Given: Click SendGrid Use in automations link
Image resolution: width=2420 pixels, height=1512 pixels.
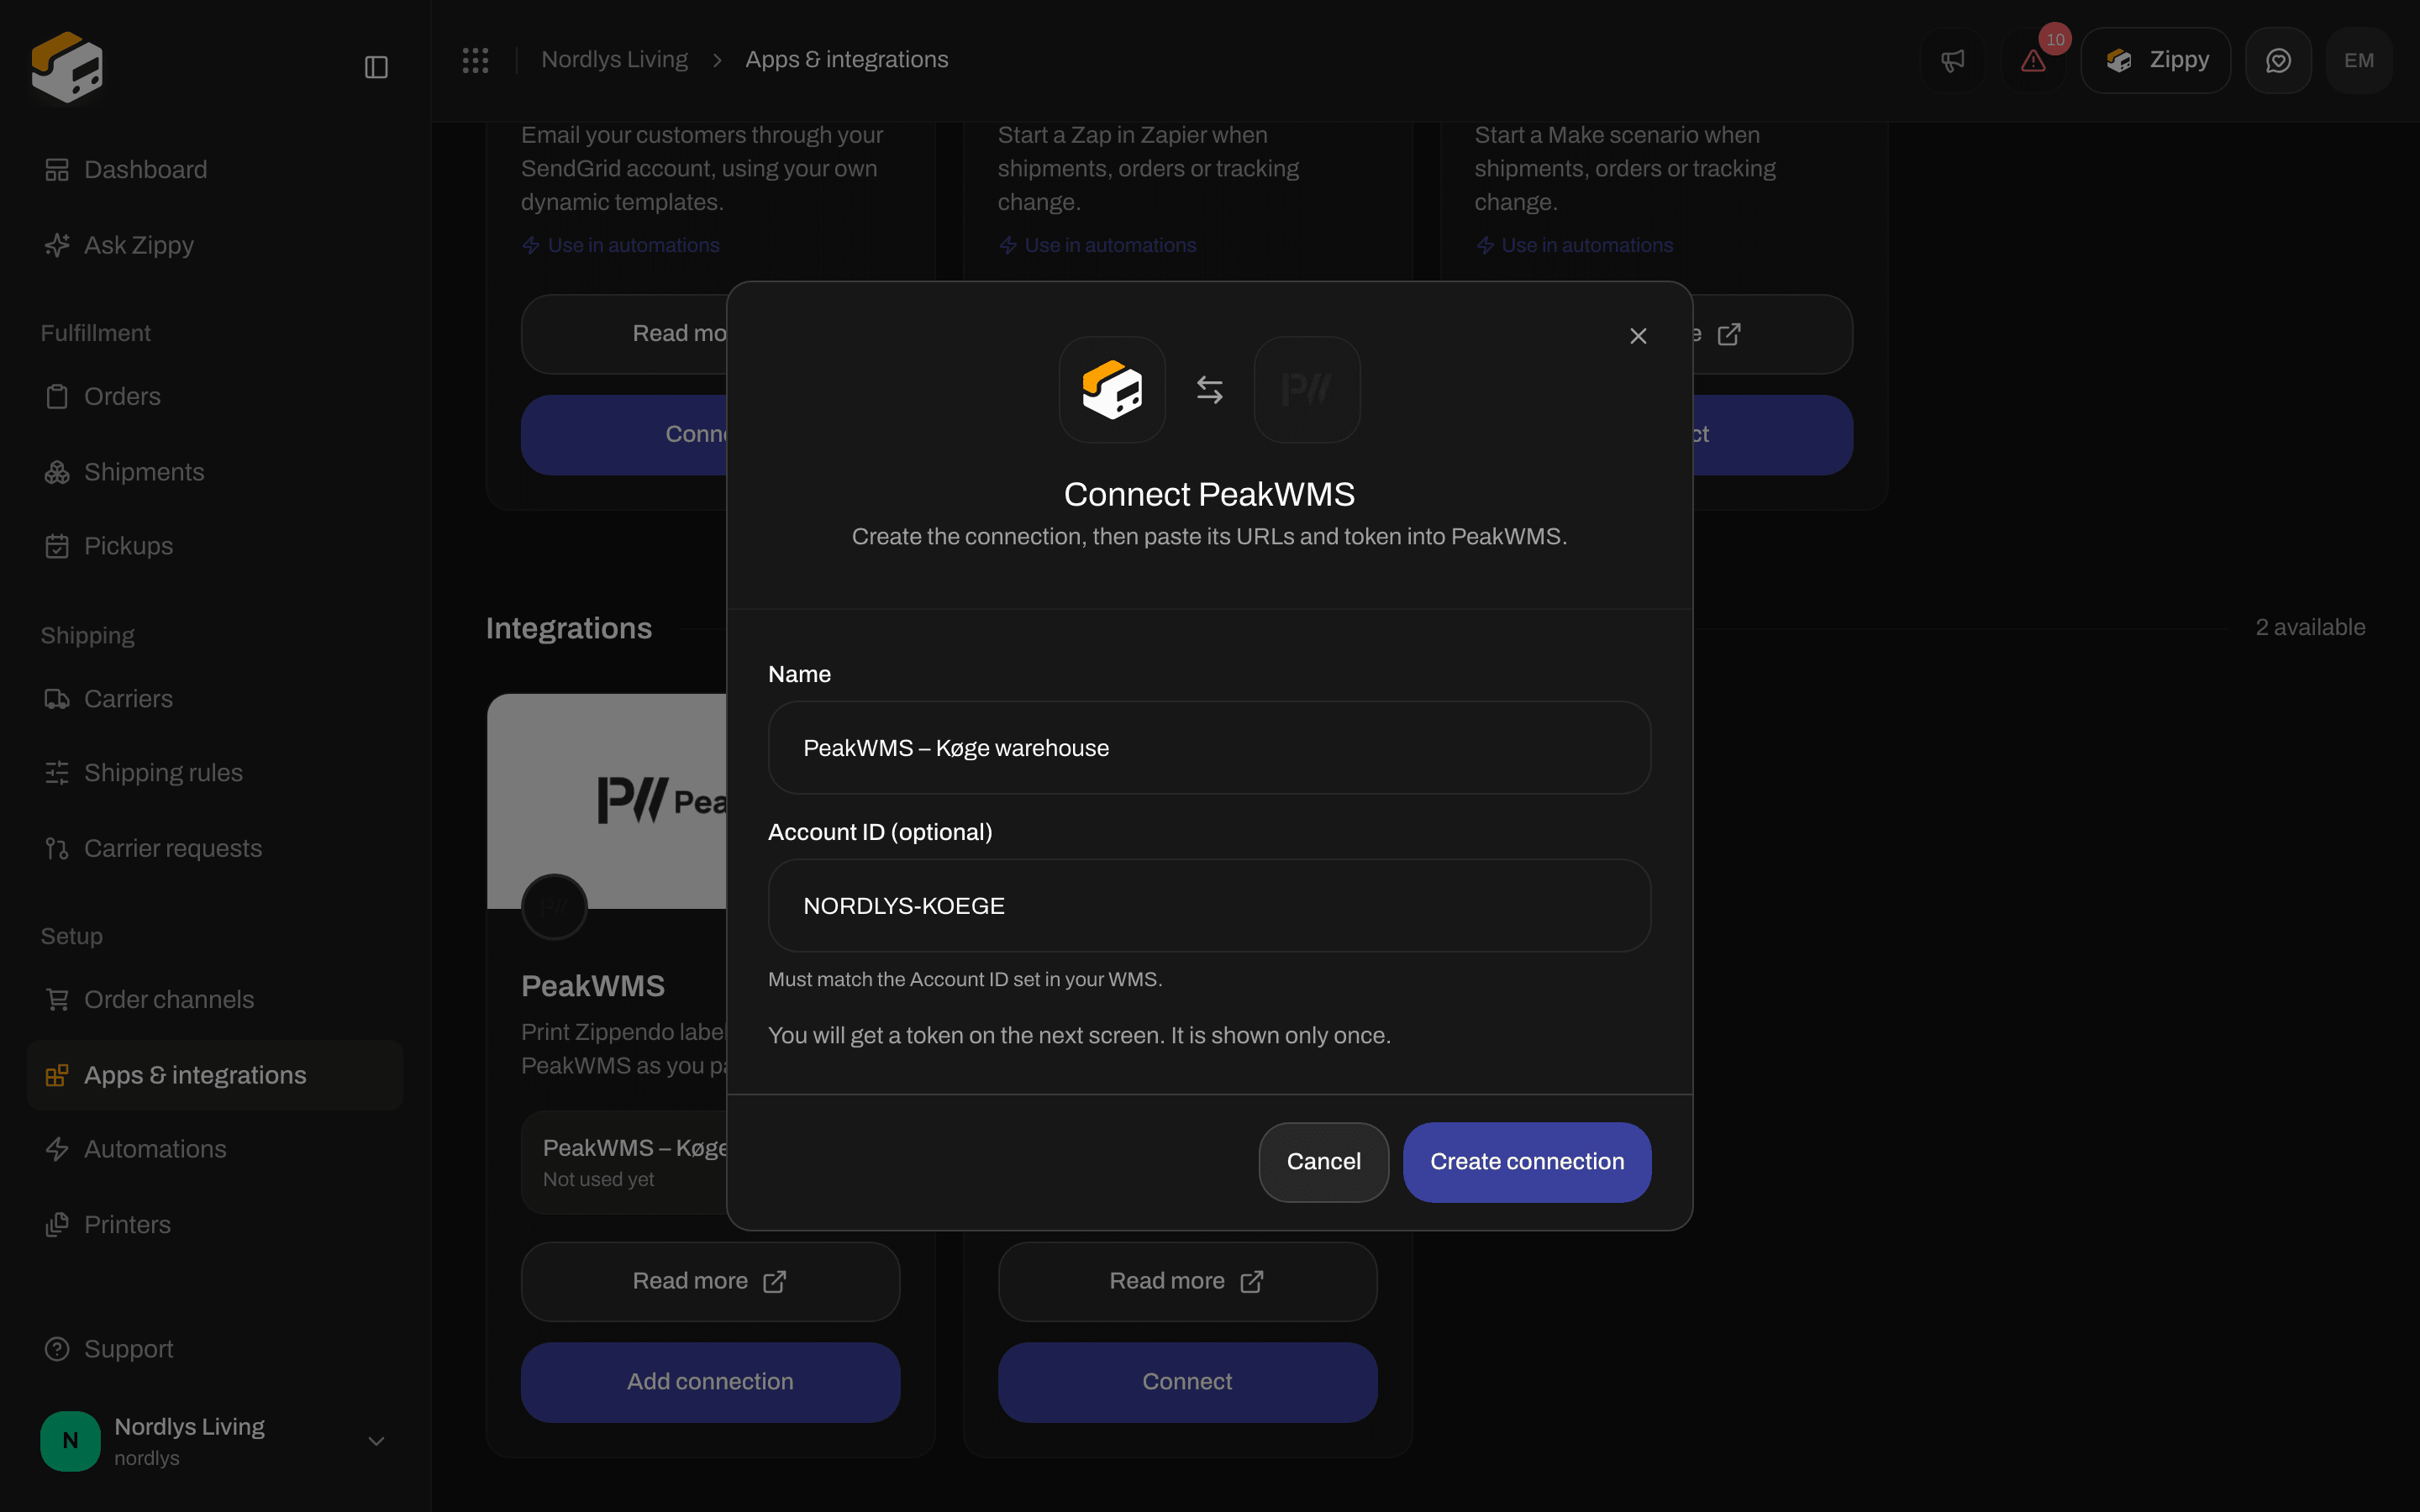Looking at the screenshot, I should [621, 245].
